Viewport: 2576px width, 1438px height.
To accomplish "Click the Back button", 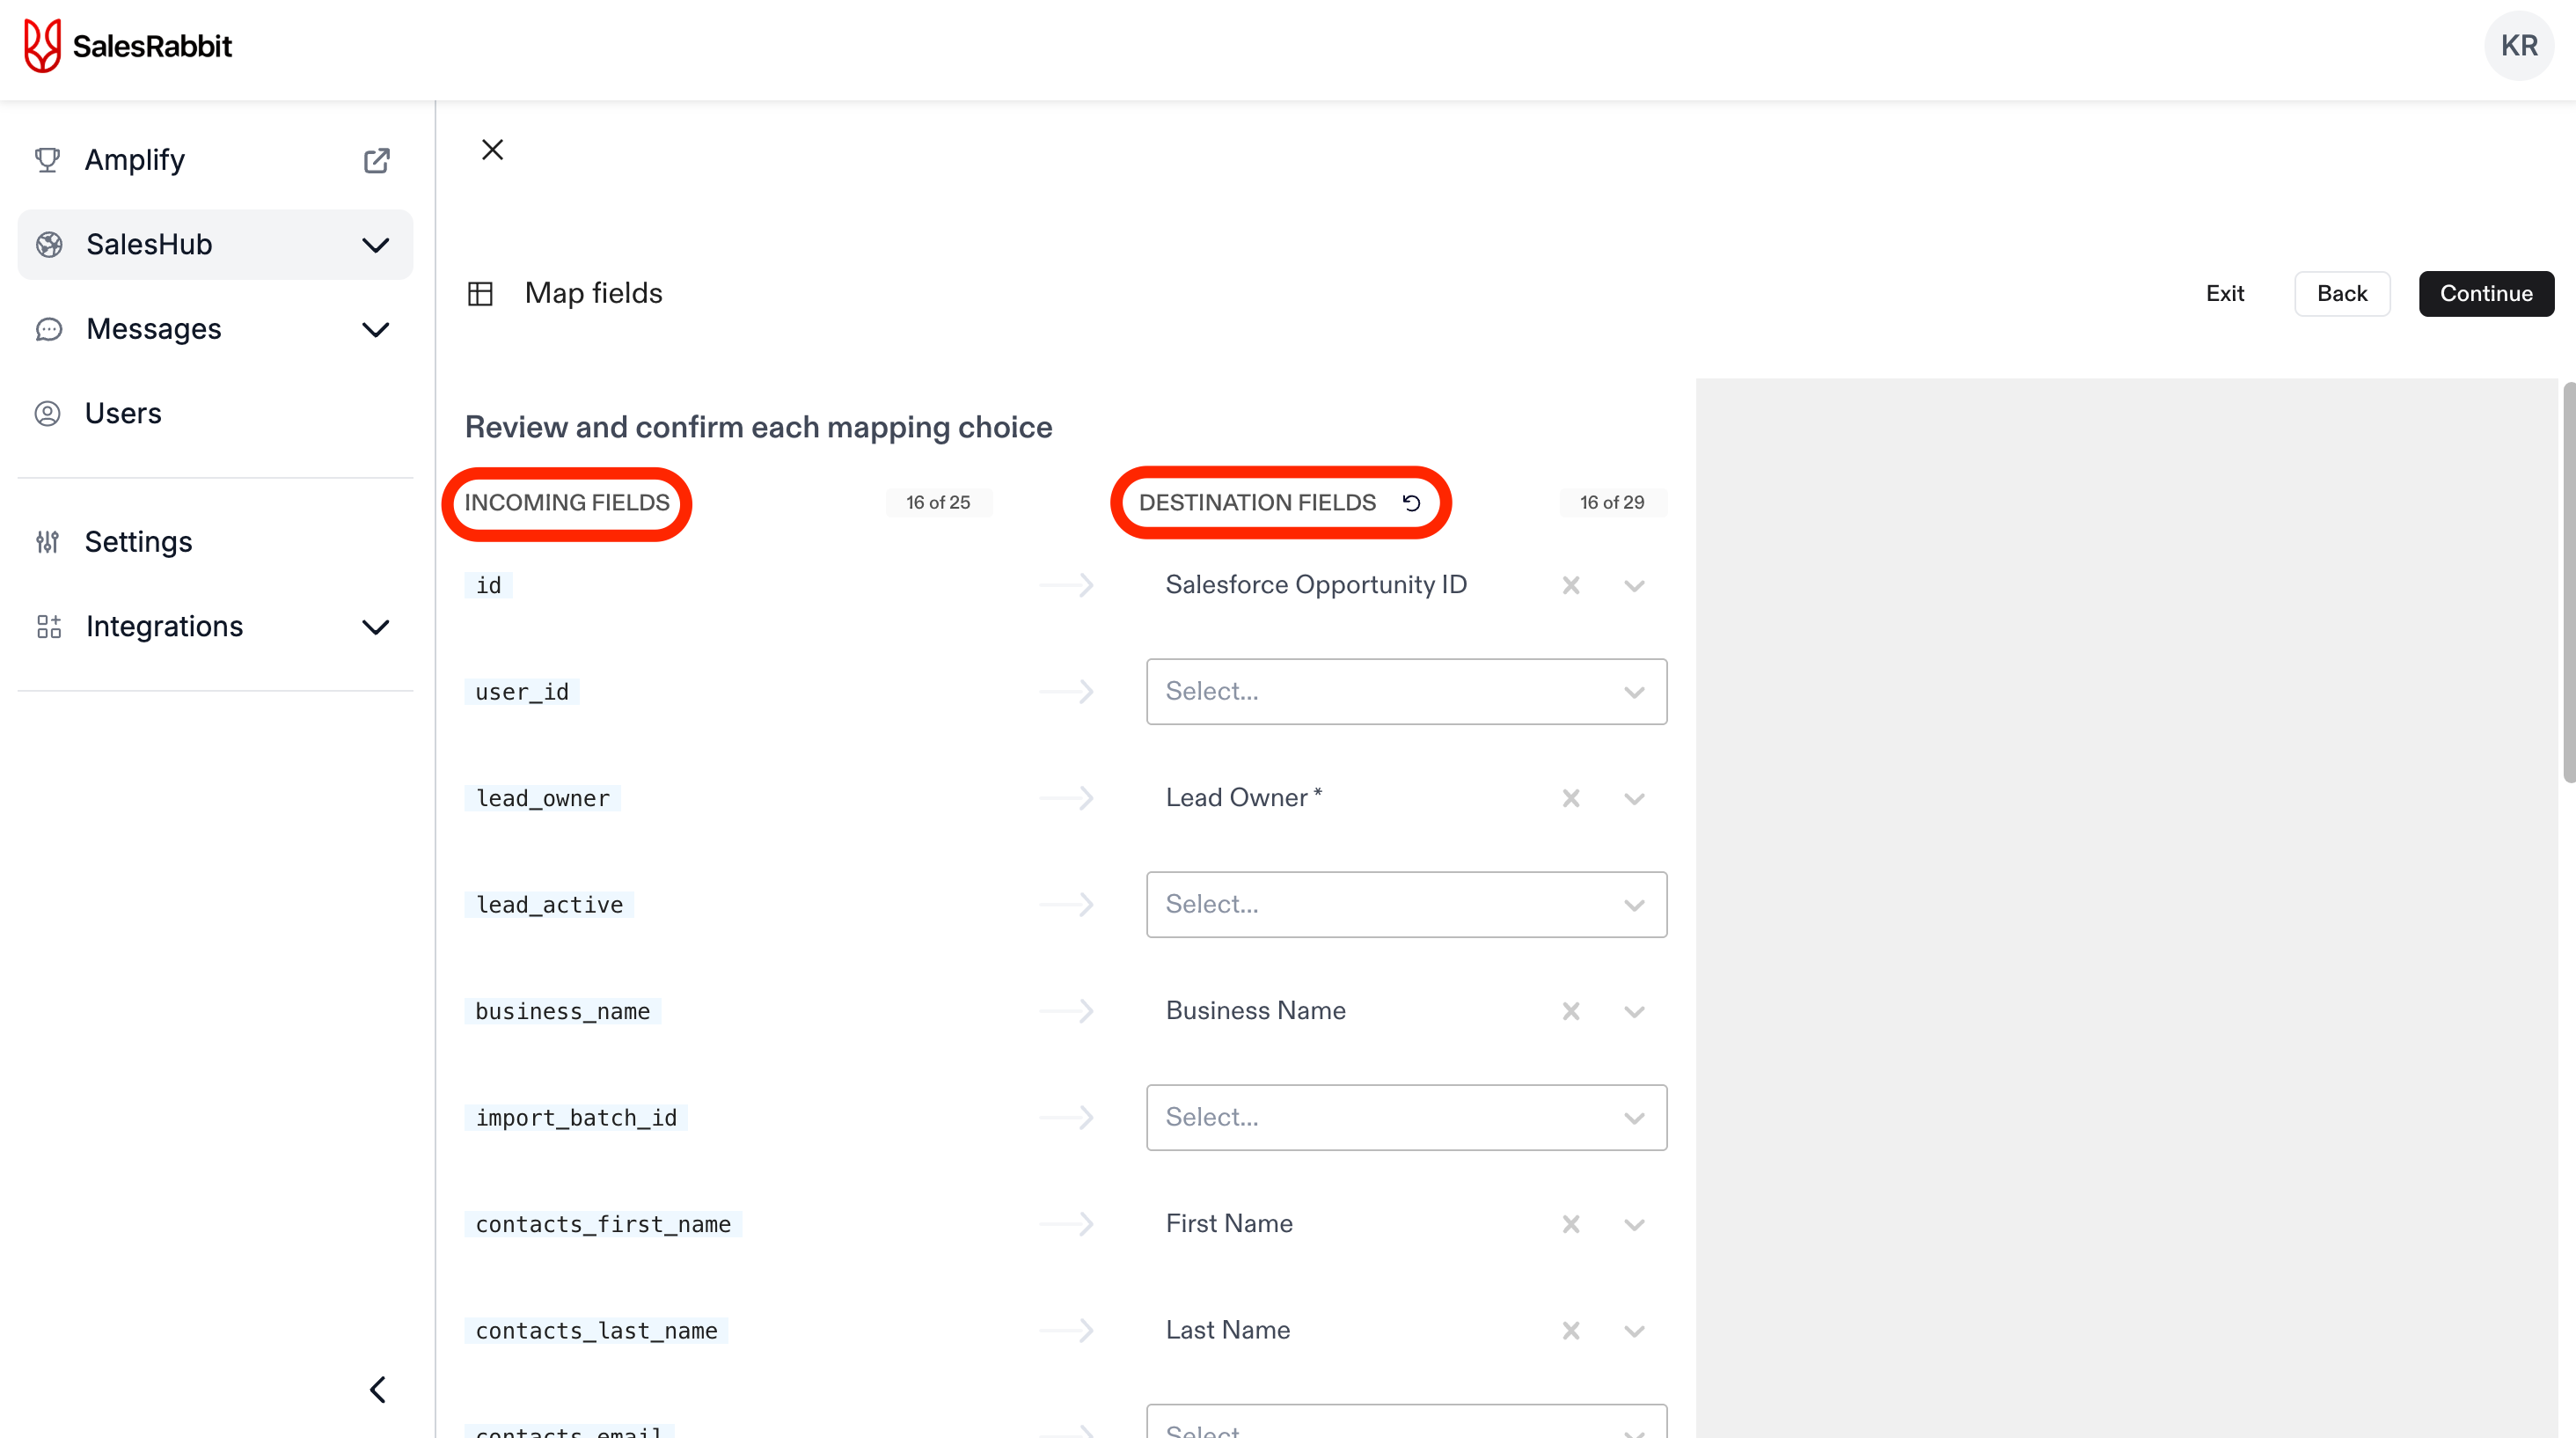I will 2341,294.
